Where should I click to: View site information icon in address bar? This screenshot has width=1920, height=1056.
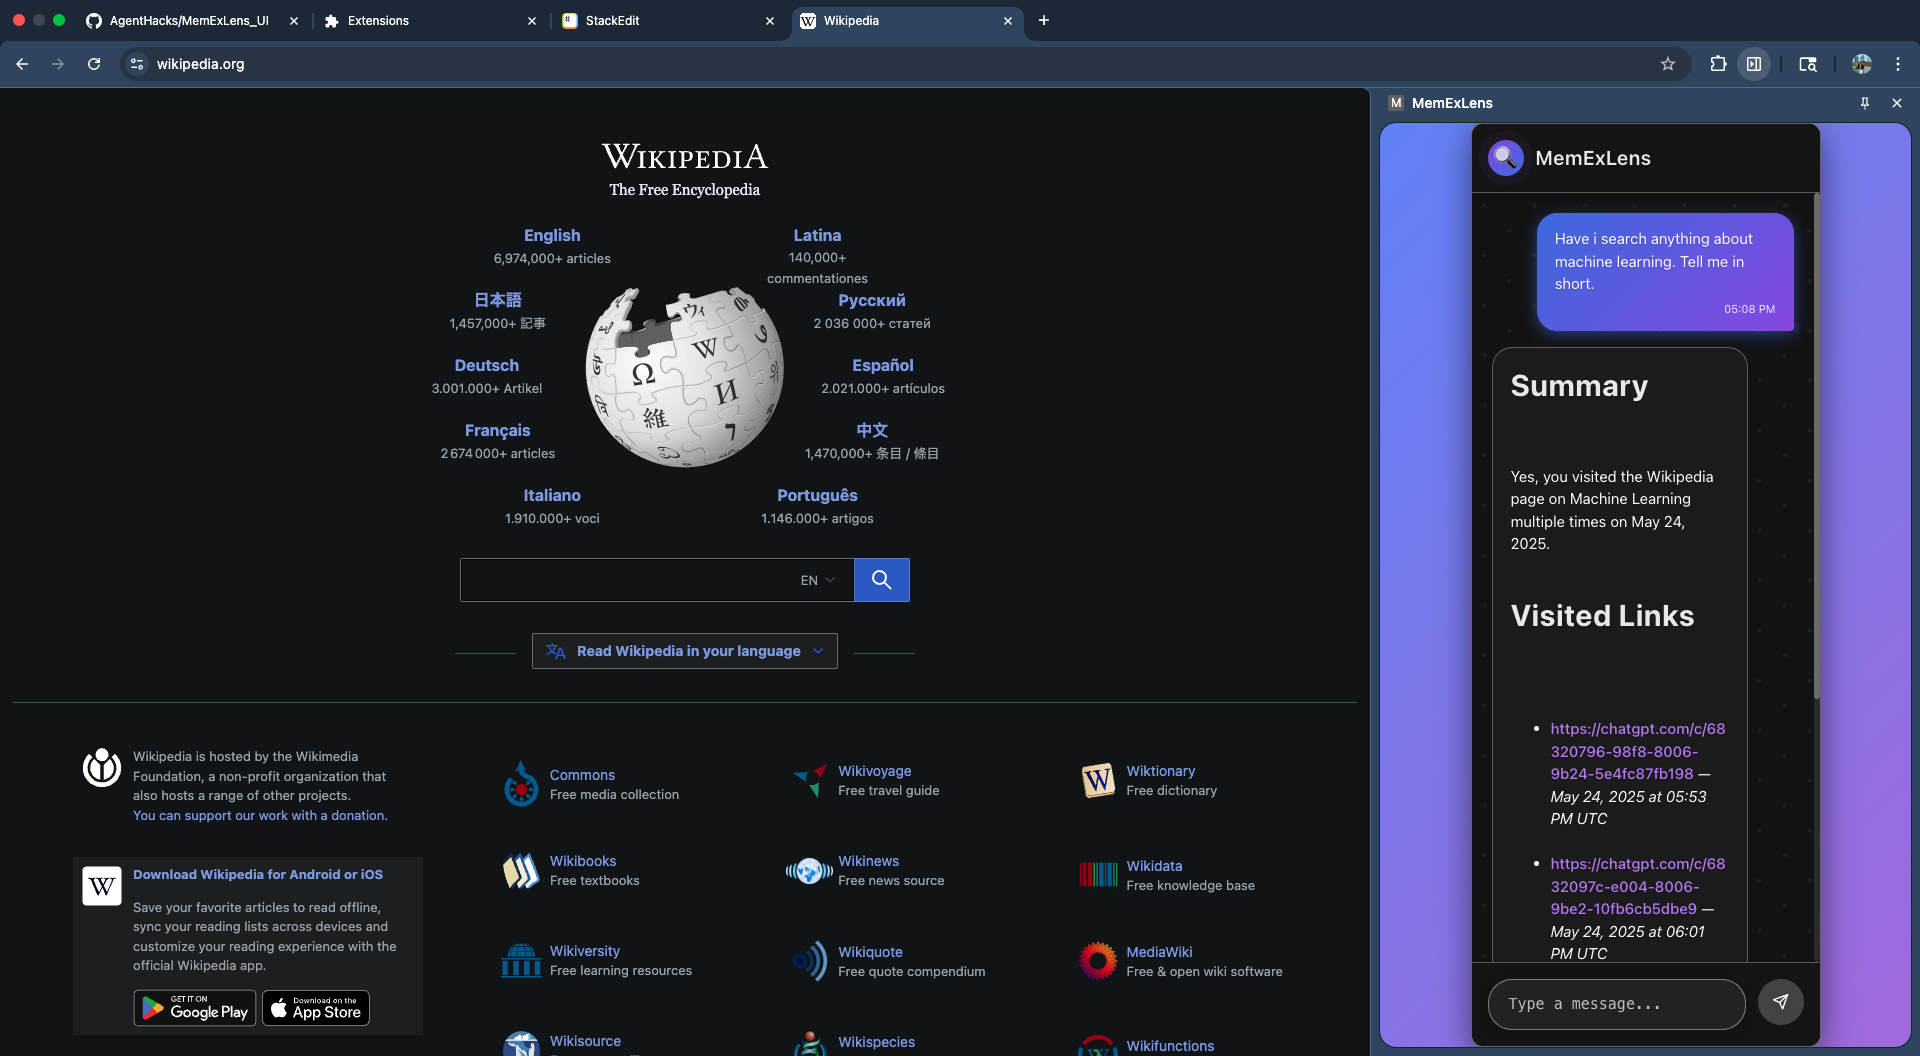pos(137,64)
